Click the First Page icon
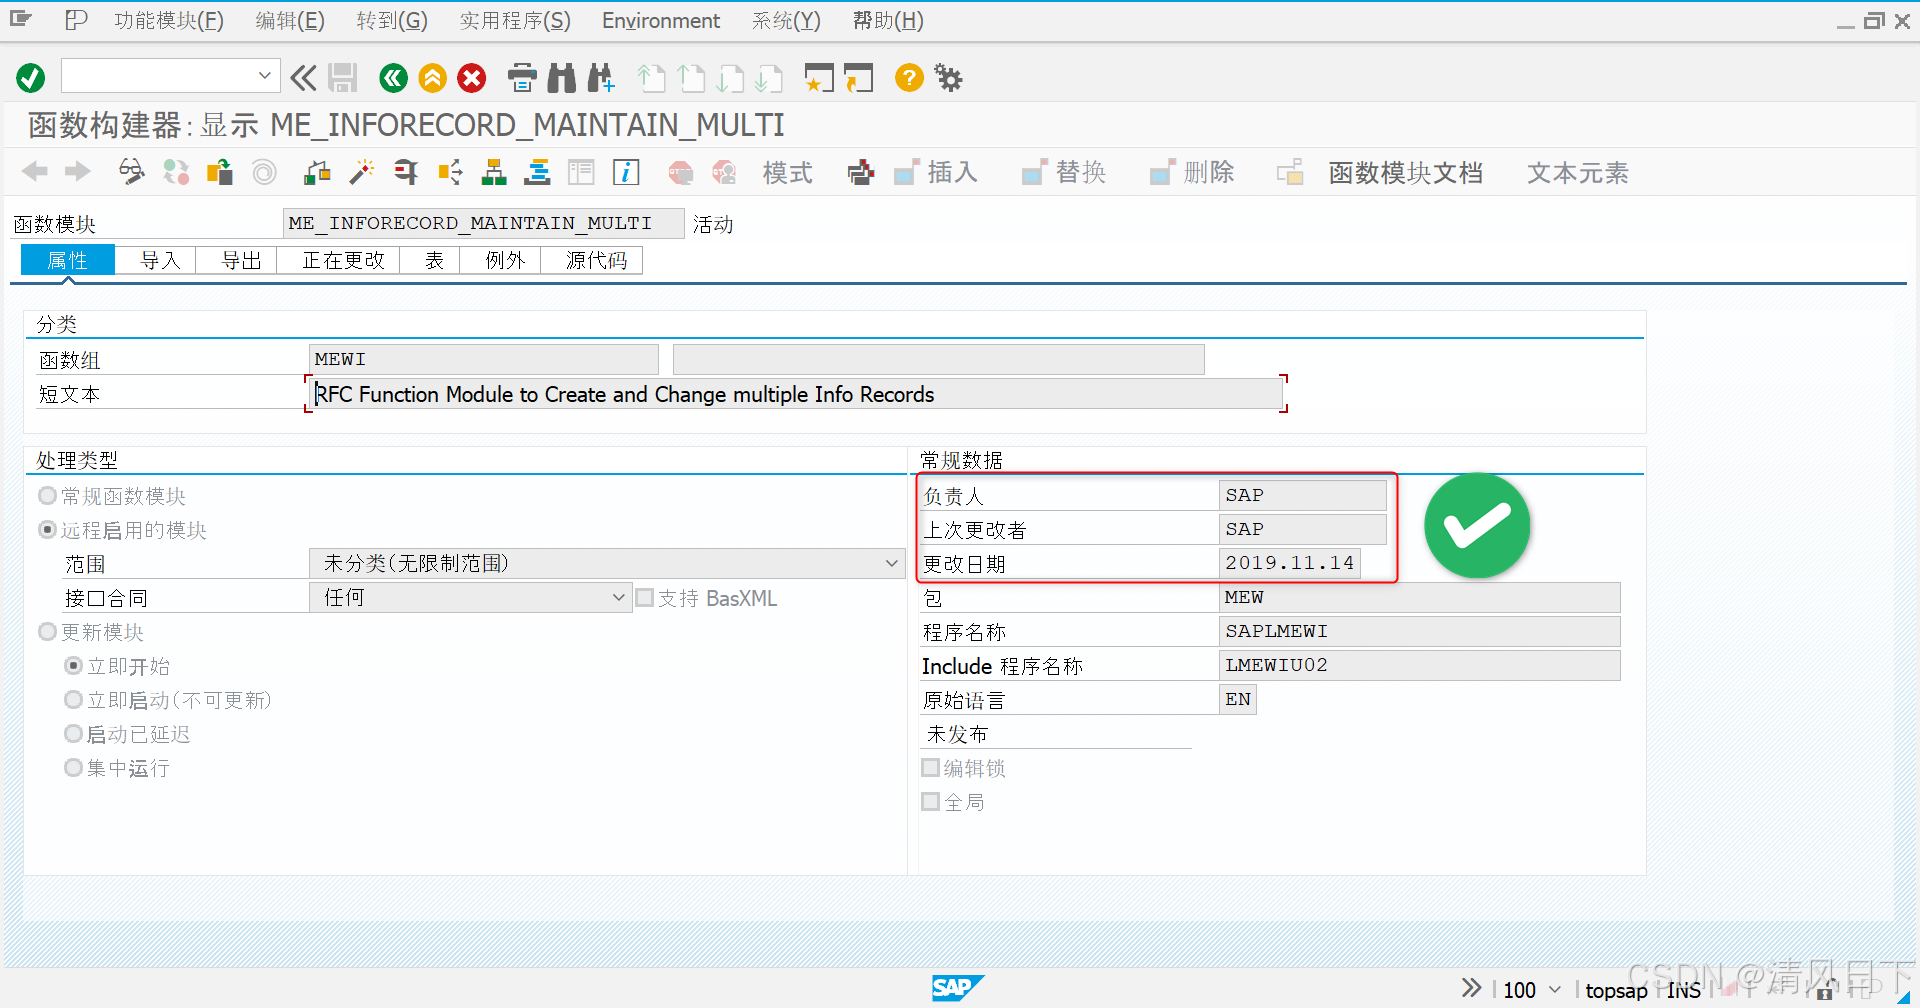1920x1008 pixels. pyautogui.click(x=651, y=78)
